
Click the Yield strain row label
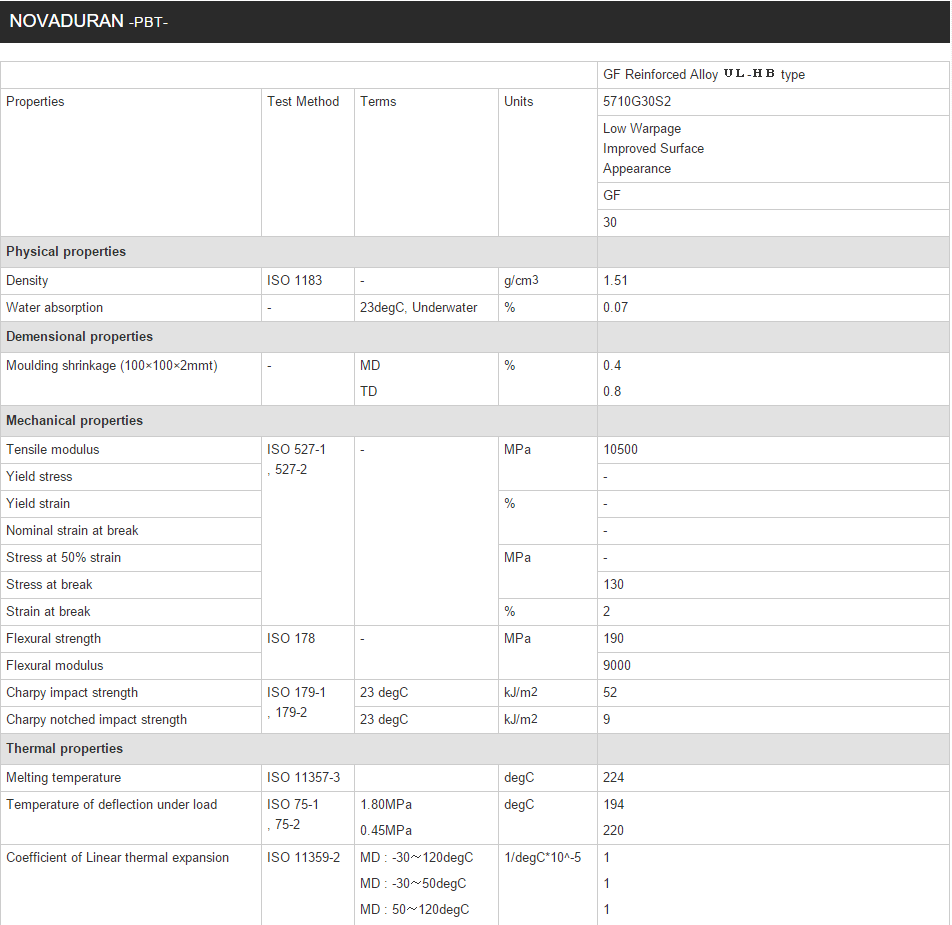pos(38,504)
